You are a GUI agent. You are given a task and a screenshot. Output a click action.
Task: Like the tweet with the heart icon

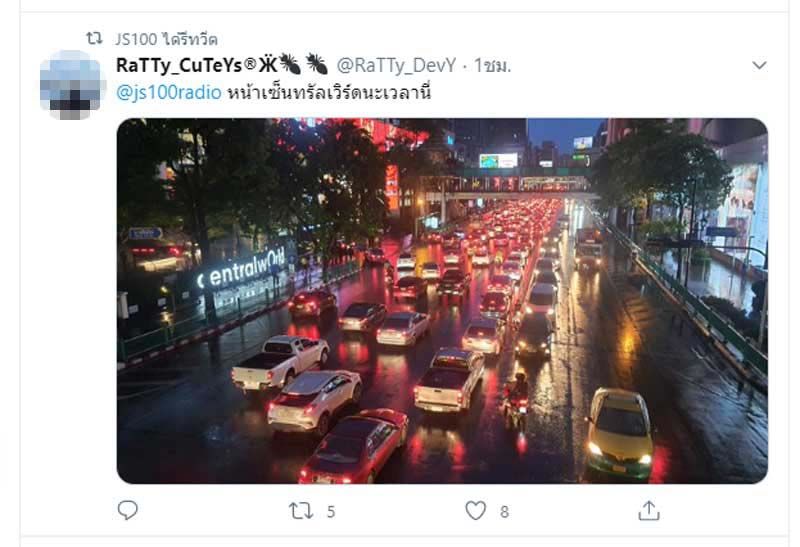(476, 510)
